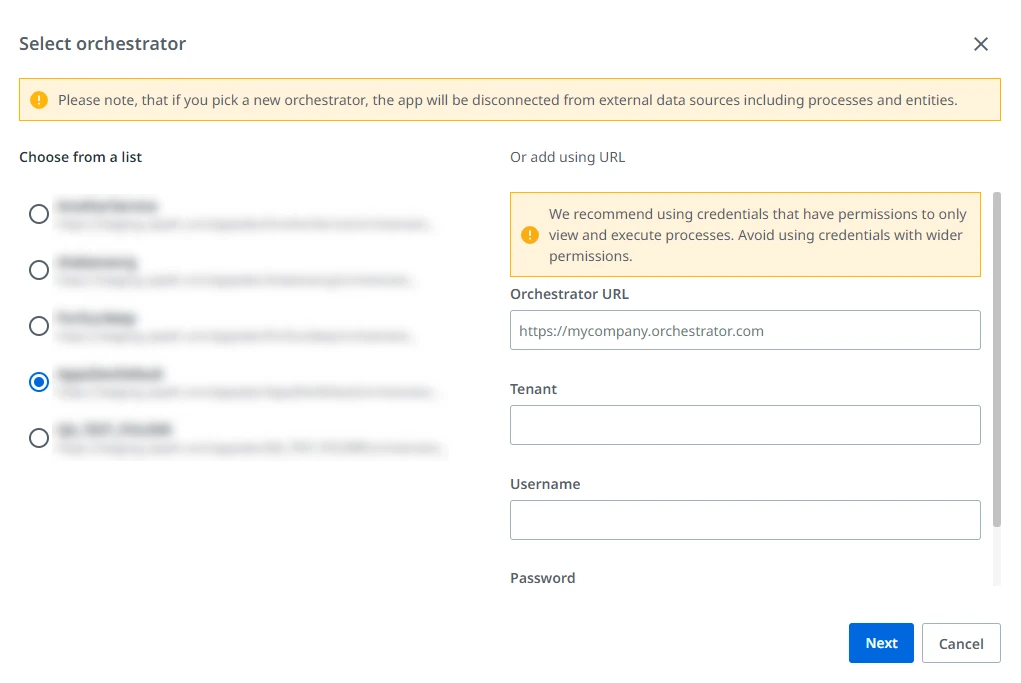
Task: Click the "Or add using URL" label
Action: pos(567,158)
